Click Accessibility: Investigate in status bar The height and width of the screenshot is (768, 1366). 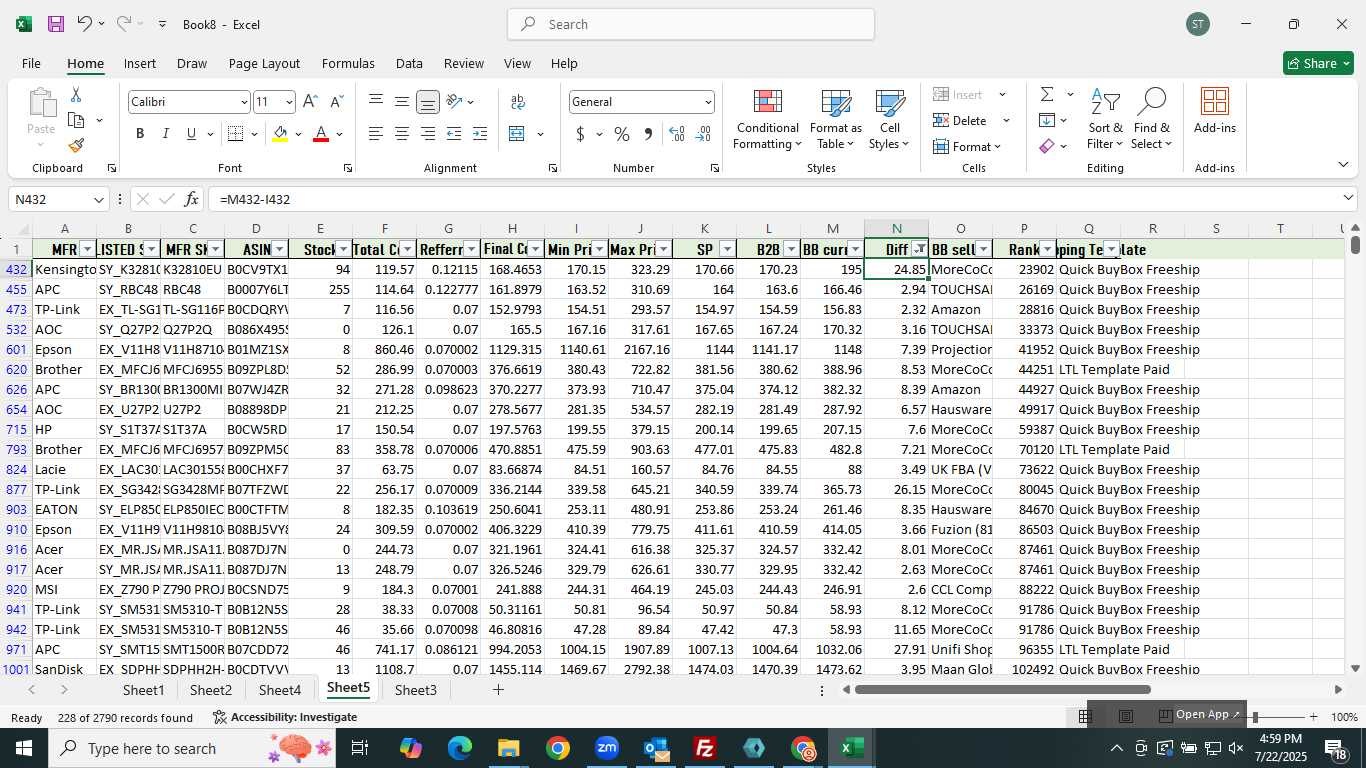pyautogui.click(x=285, y=717)
